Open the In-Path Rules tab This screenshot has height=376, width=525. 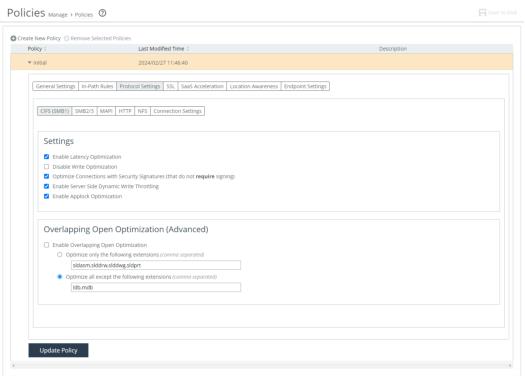coord(97,86)
